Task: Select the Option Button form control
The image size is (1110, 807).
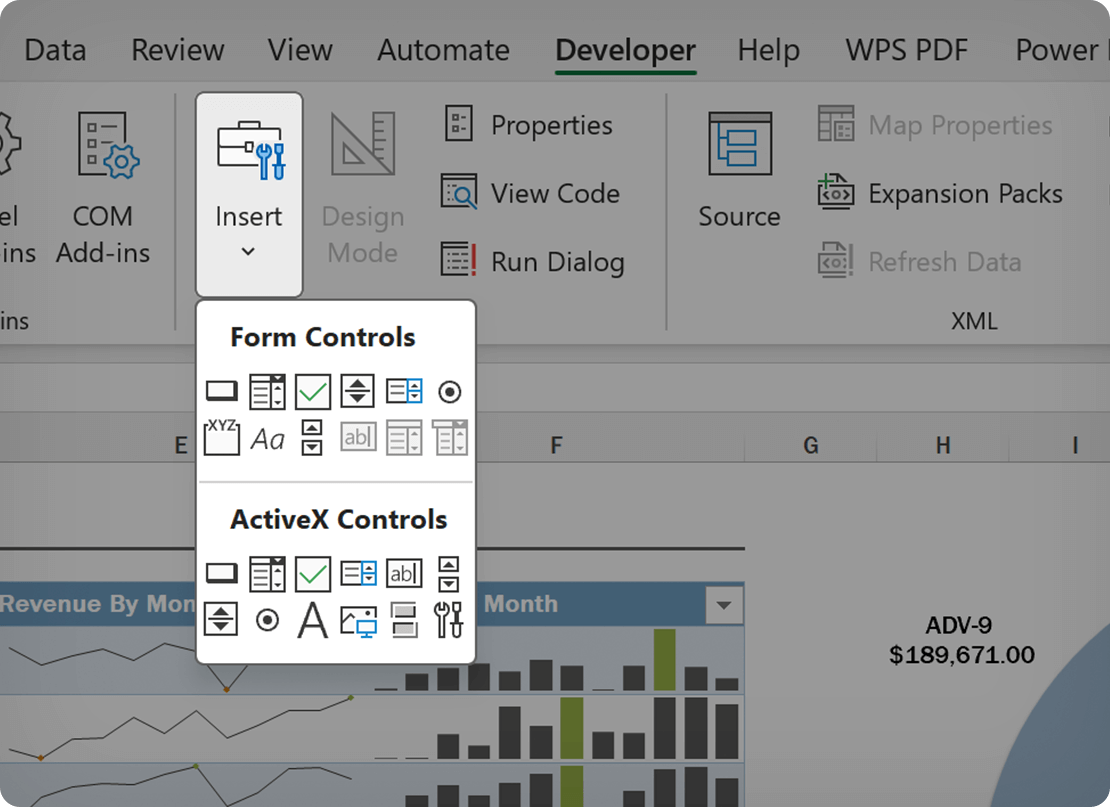Action: (x=449, y=391)
